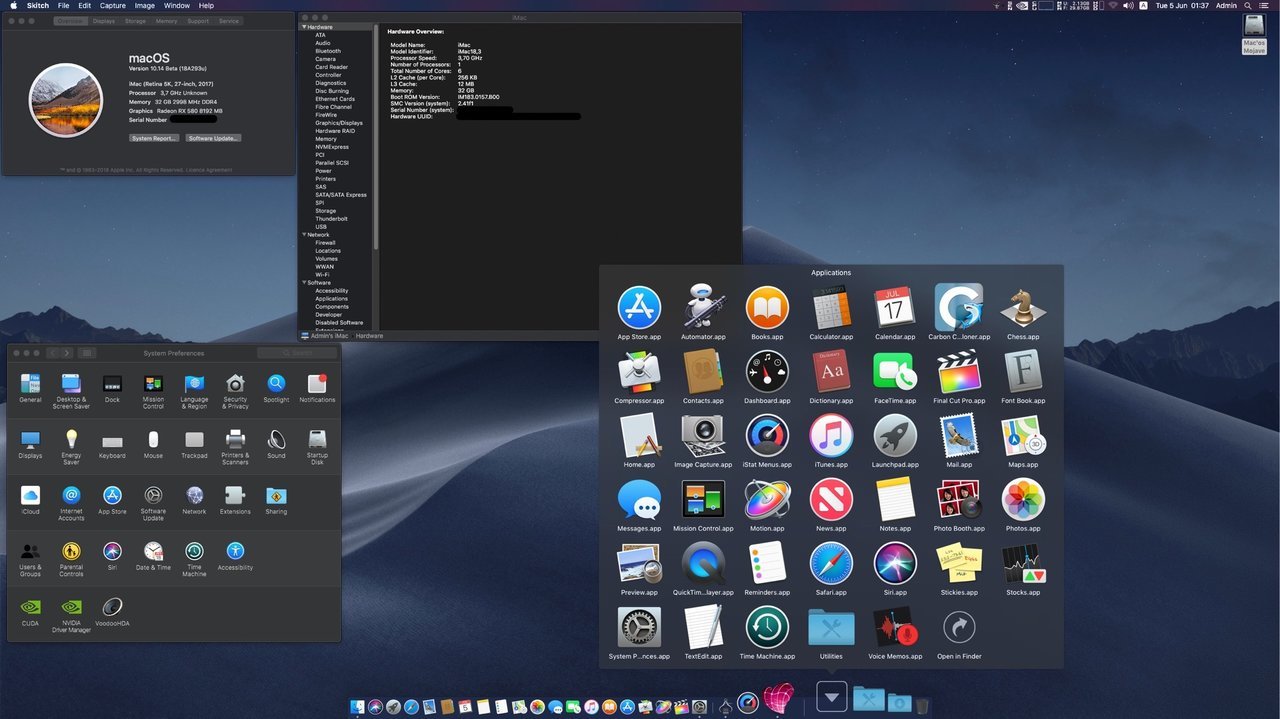Launch Carbon Copy Cloner from Applications stack
This screenshot has width=1280, height=719.
(x=959, y=312)
